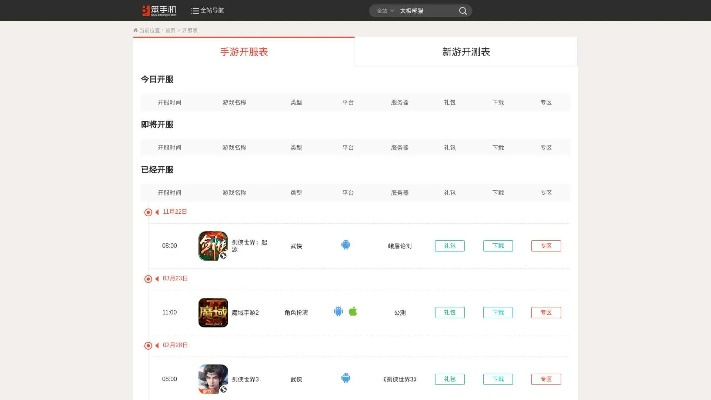Open the 魔域手游2 game thumbnail
Viewport: 711px width, 400px height.
[213, 312]
